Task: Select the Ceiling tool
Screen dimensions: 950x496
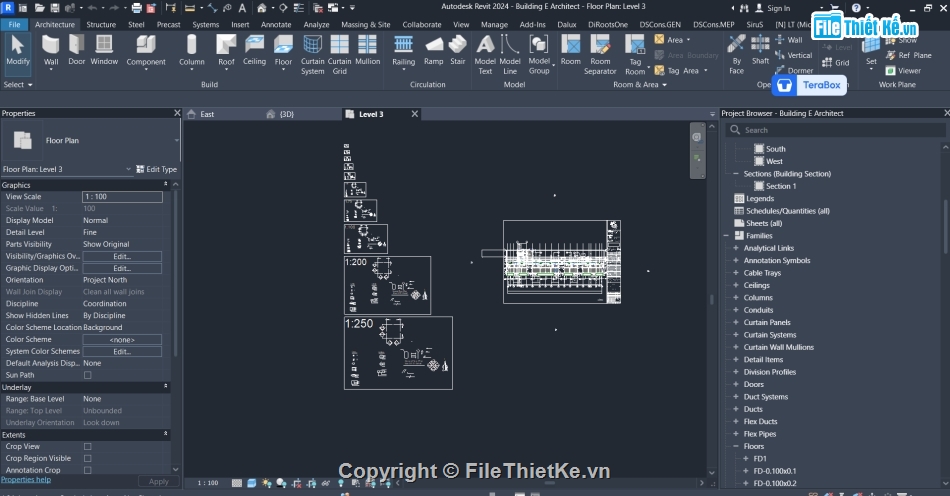Action: tap(254, 50)
